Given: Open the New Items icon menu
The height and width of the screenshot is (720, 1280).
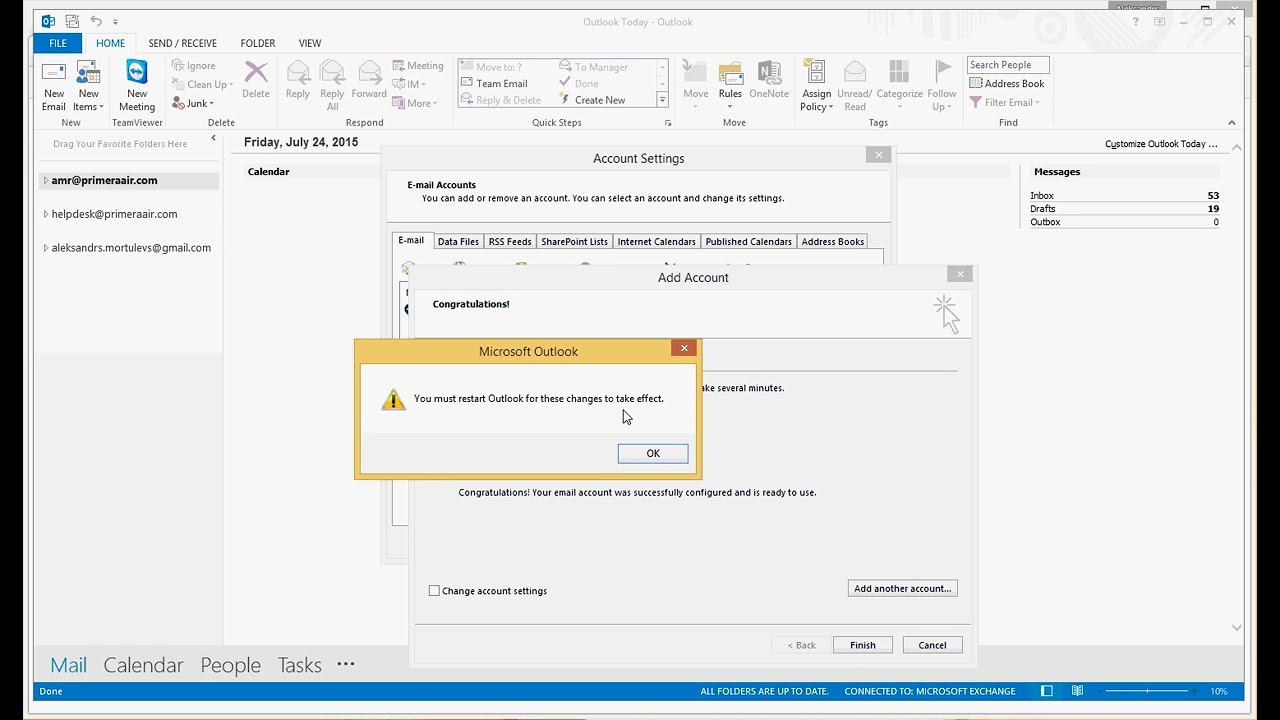Looking at the screenshot, I should (88, 86).
